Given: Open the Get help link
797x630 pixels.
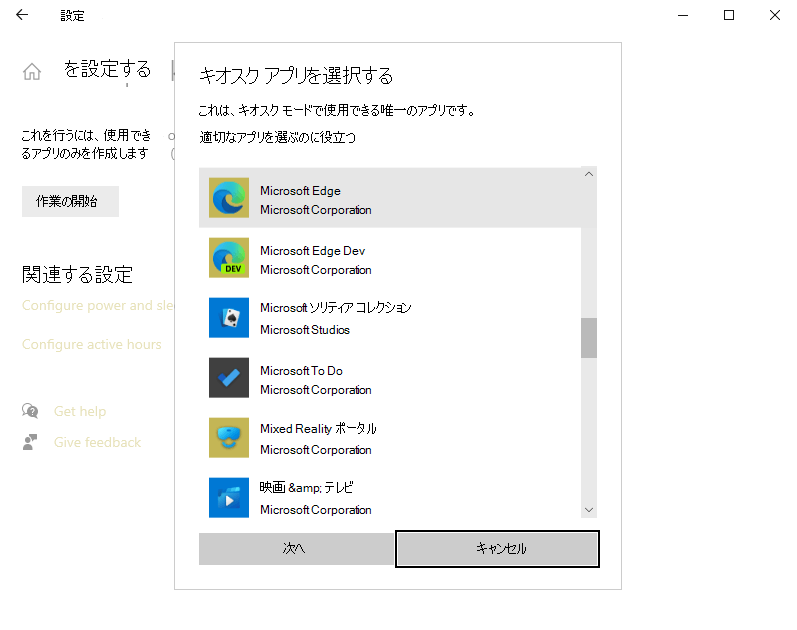Looking at the screenshot, I should click(x=80, y=411).
